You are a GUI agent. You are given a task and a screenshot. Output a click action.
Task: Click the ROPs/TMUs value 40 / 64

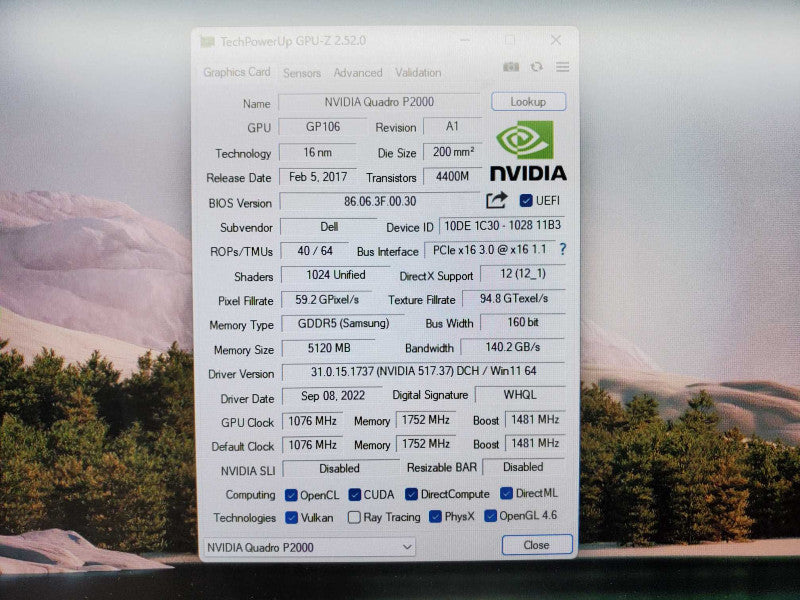315,251
